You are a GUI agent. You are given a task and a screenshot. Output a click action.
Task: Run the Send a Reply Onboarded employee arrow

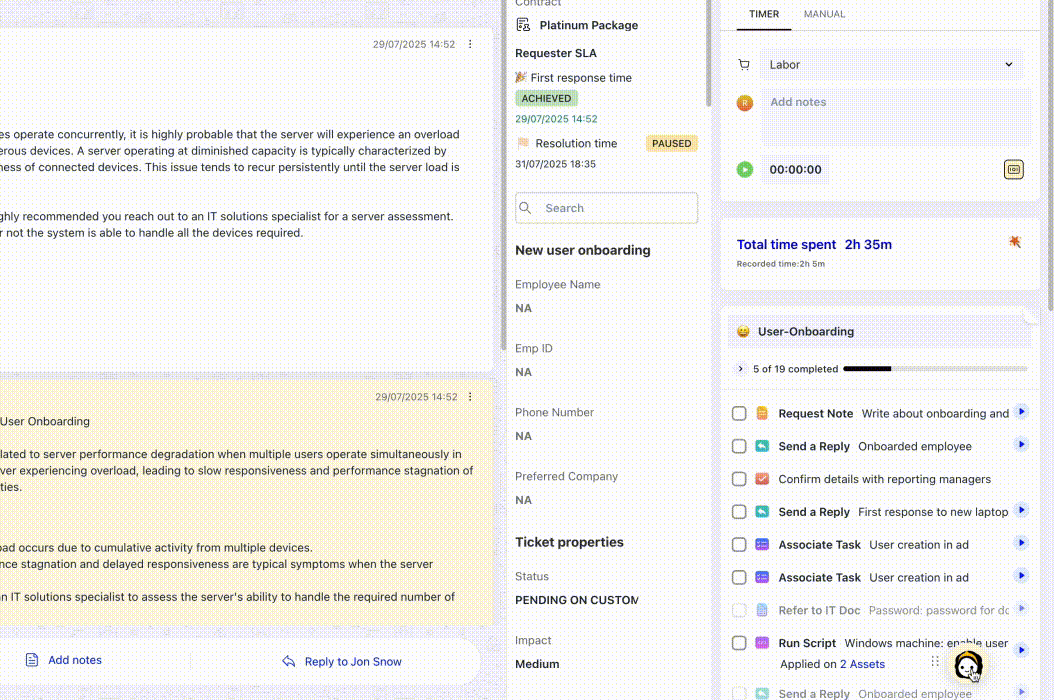point(1021,444)
